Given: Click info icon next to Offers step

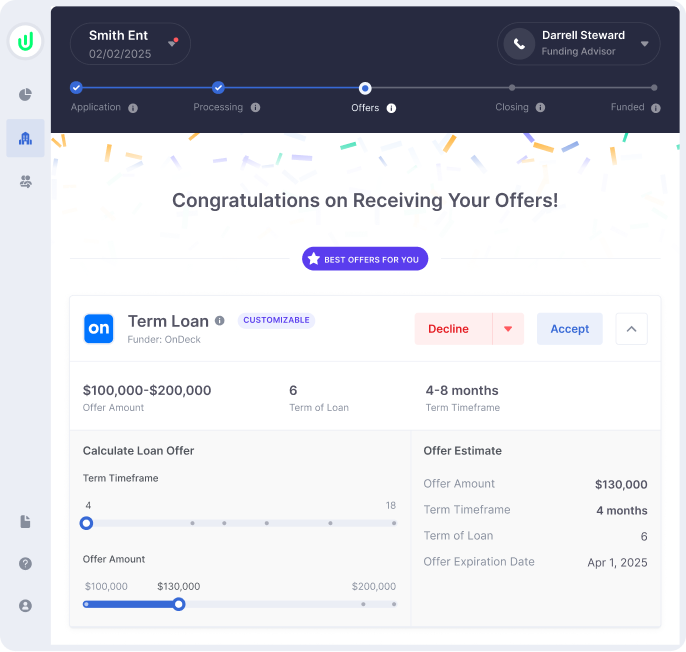Looking at the screenshot, I should 392,108.
